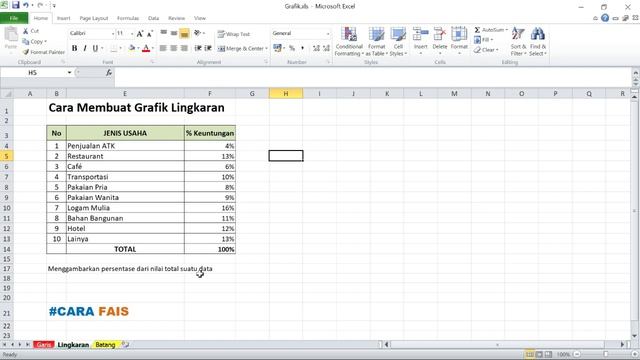Click the Increase Decimal icon
This screenshot has height=360, width=640.
316,48
